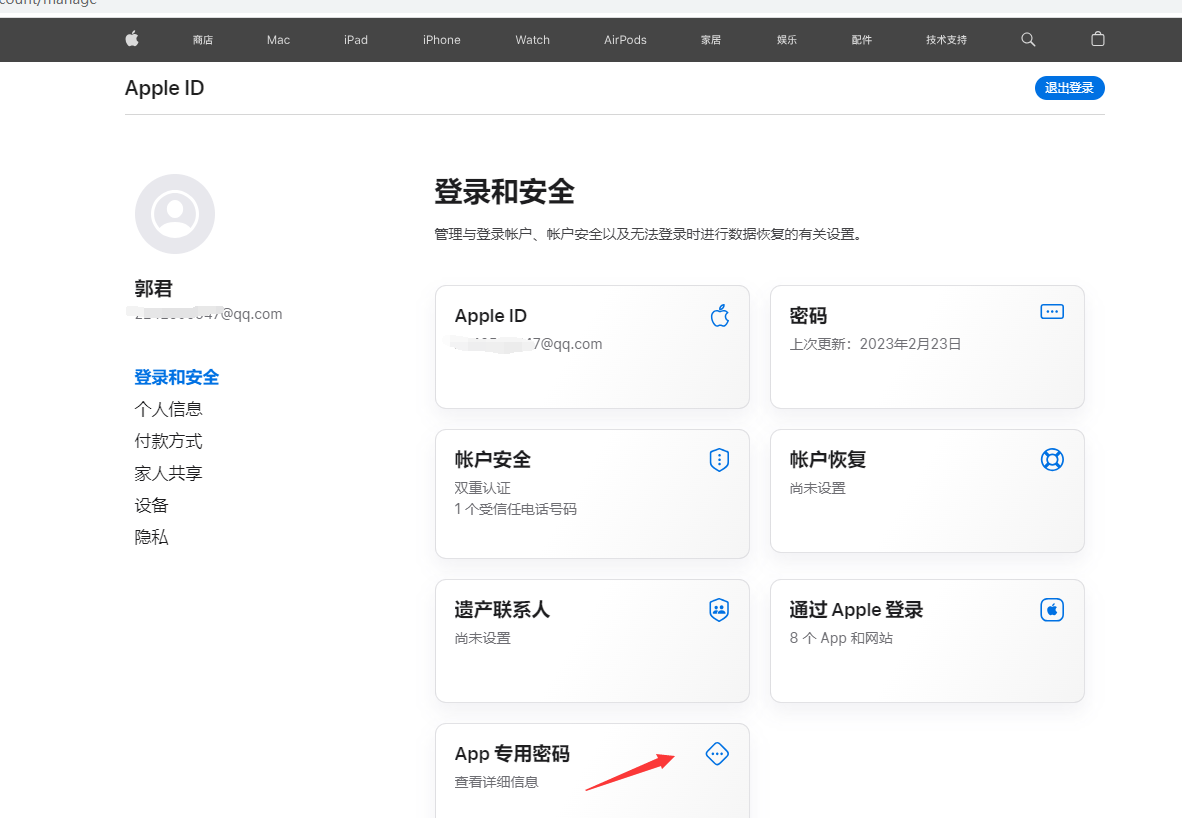Open the Apple ID card title
This screenshot has width=1182, height=818.
(491, 316)
